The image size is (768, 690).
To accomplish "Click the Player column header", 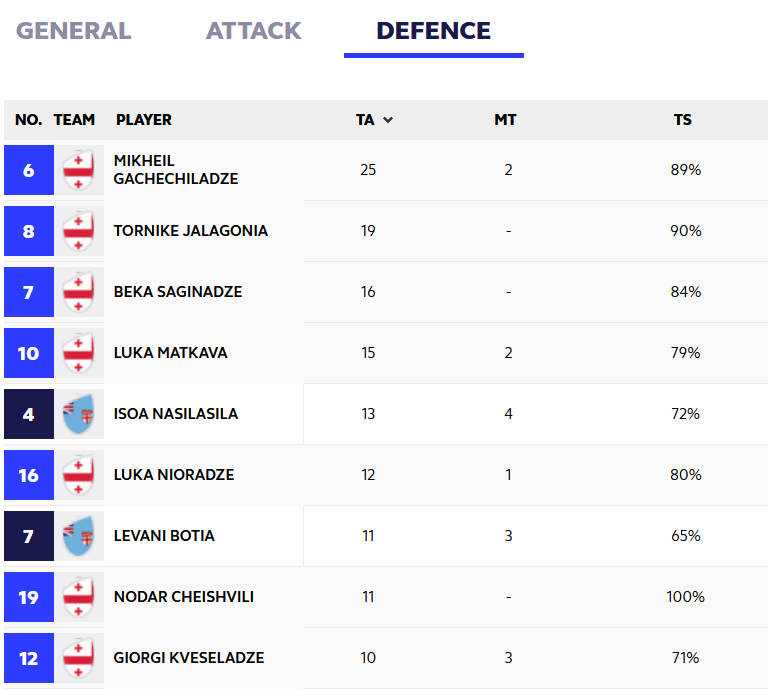I will tap(144, 120).
